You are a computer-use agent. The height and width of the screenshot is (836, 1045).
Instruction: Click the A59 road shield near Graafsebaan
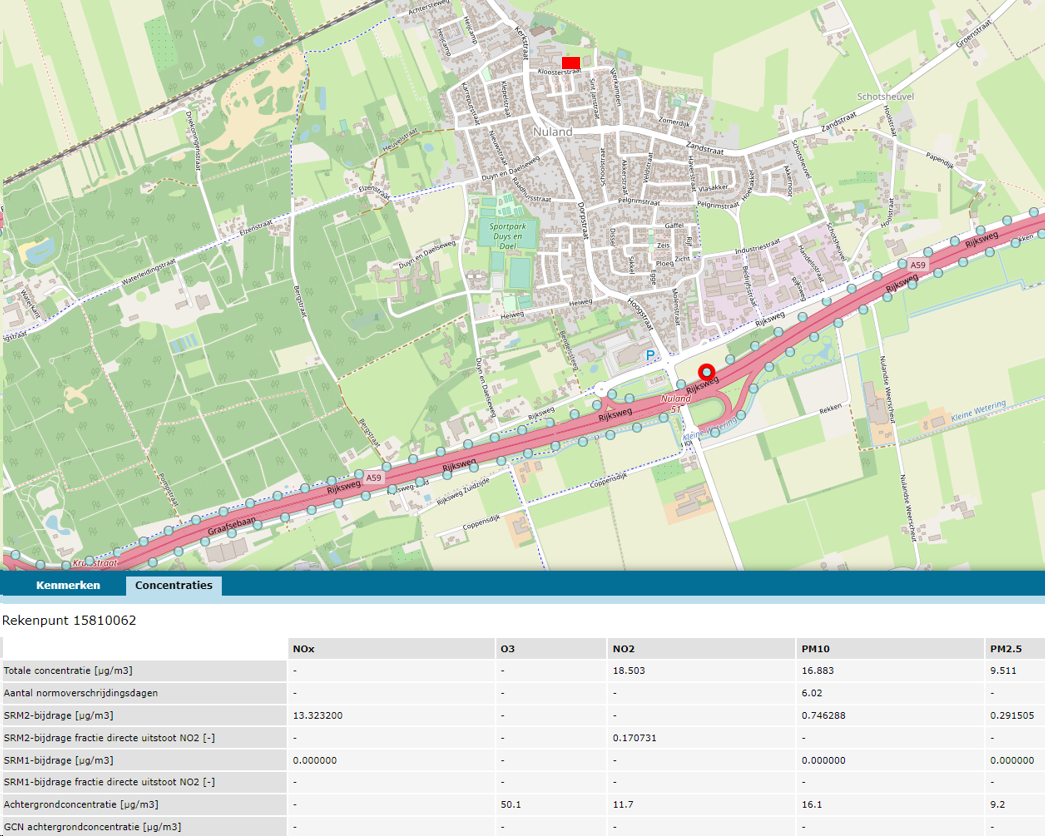pyautogui.click(x=374, y=477)
